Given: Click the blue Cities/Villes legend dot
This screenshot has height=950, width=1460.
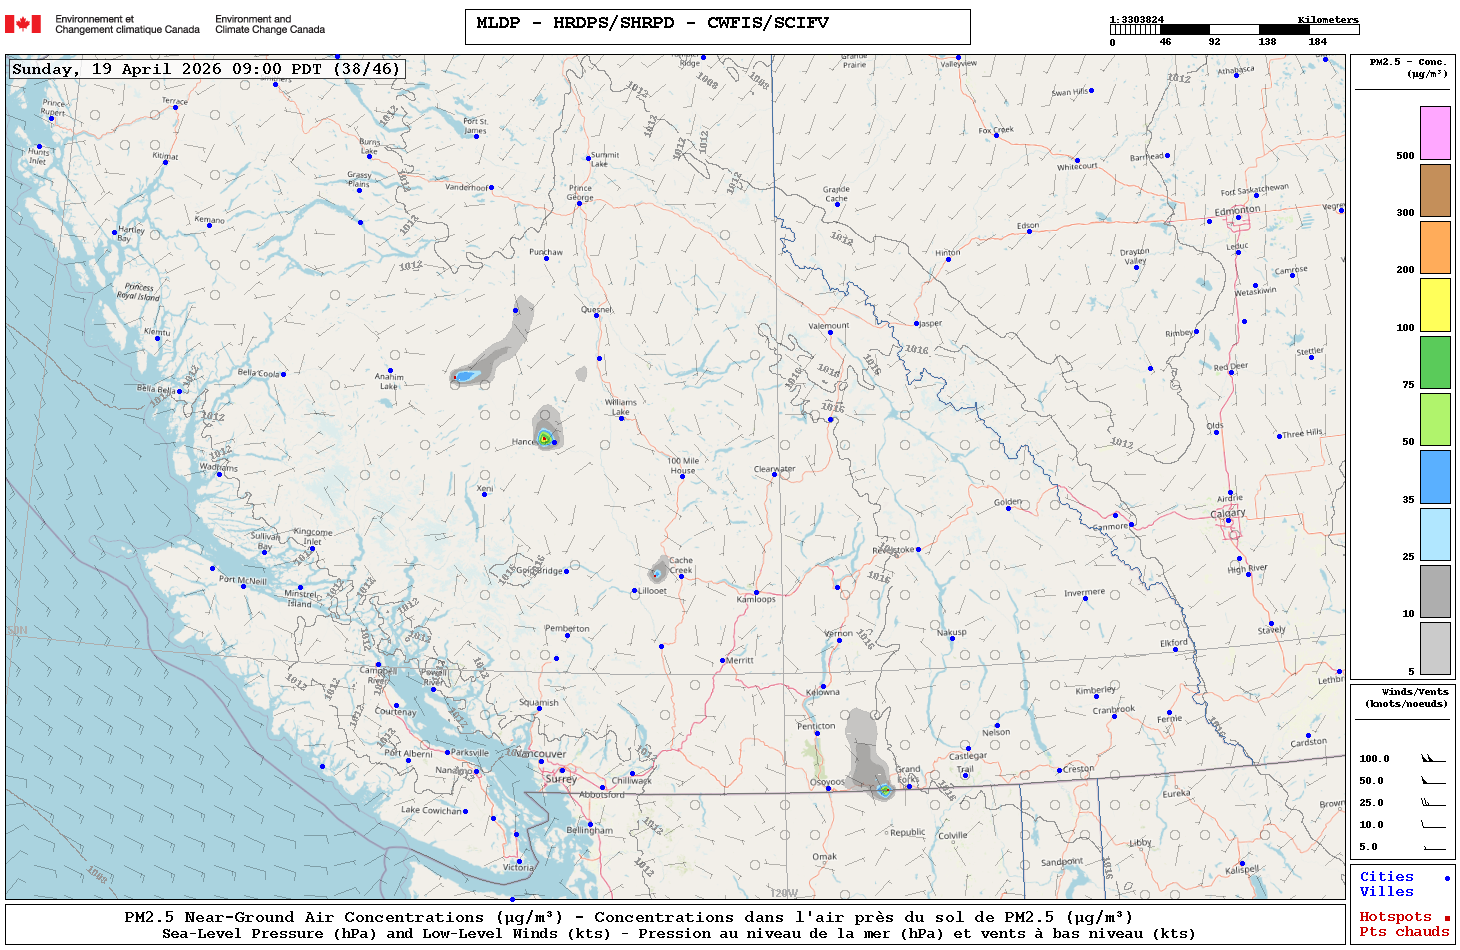Looking at the screenshot, I should coord(1446,878).
